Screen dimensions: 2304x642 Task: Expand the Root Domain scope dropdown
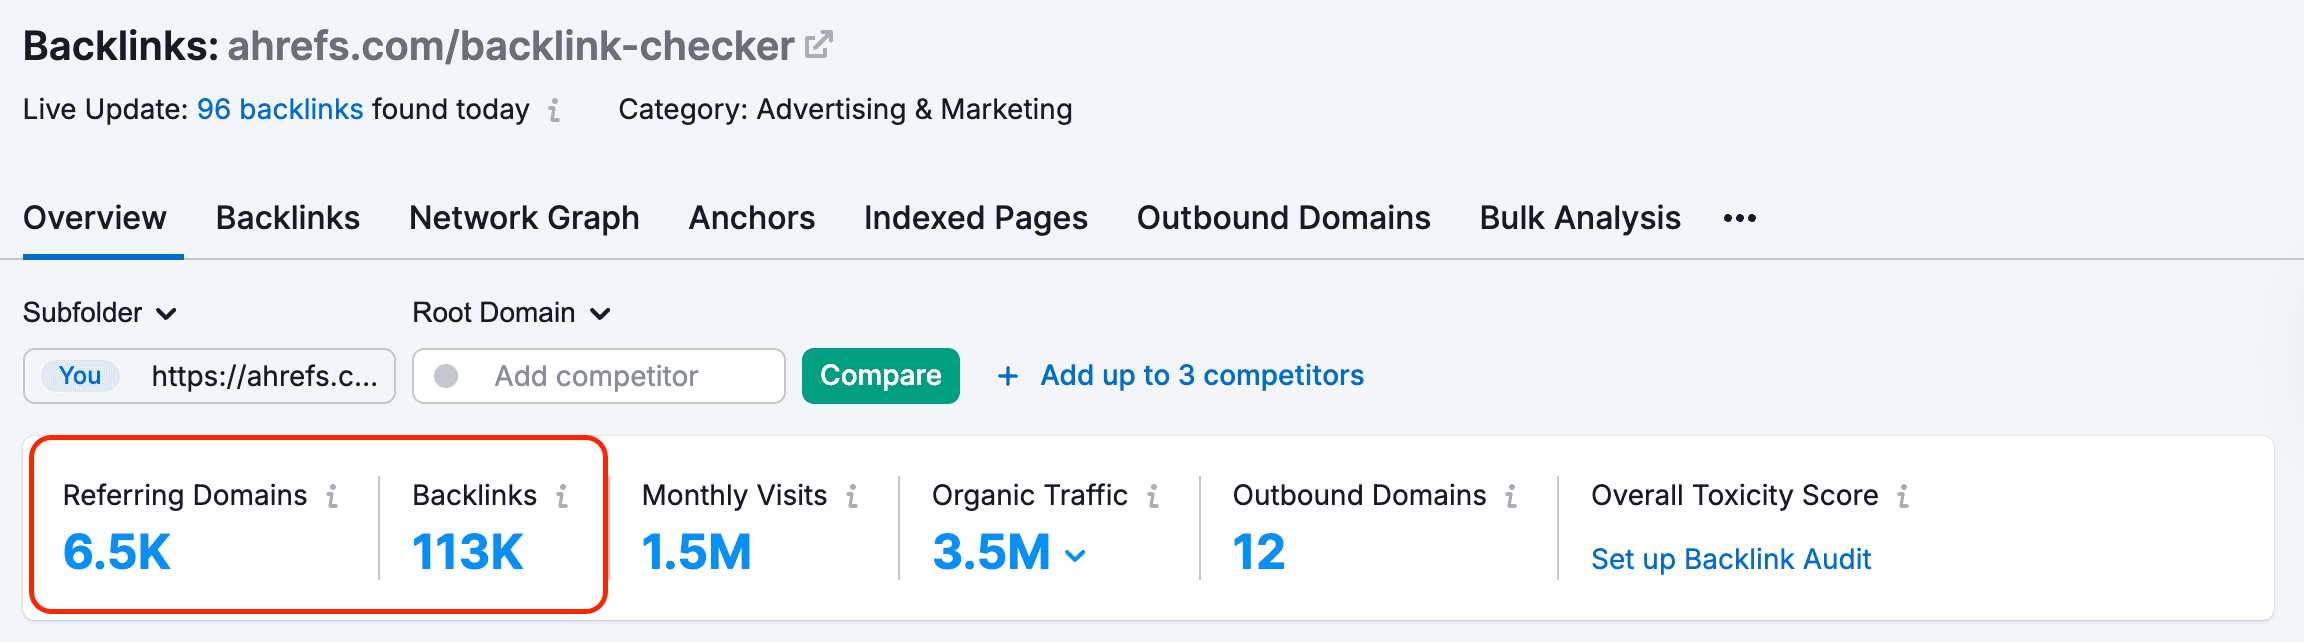coord(511,313)
